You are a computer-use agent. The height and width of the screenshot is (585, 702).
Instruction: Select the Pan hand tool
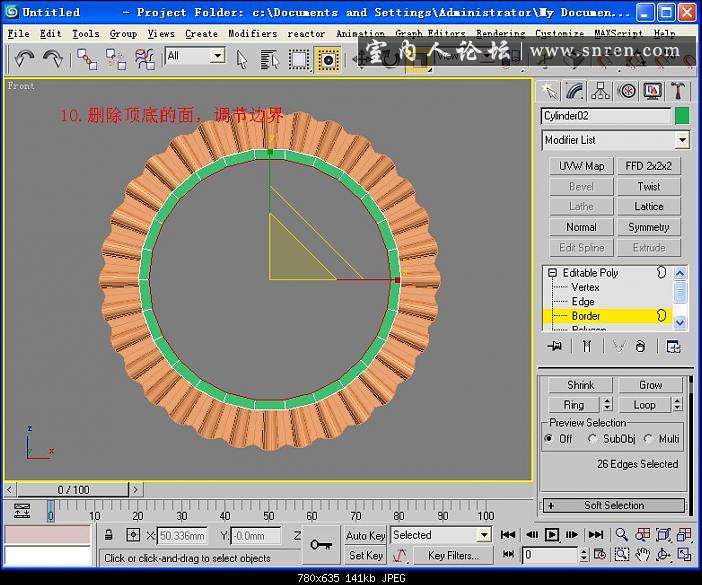pyautogui.click(x=642, y=555)
